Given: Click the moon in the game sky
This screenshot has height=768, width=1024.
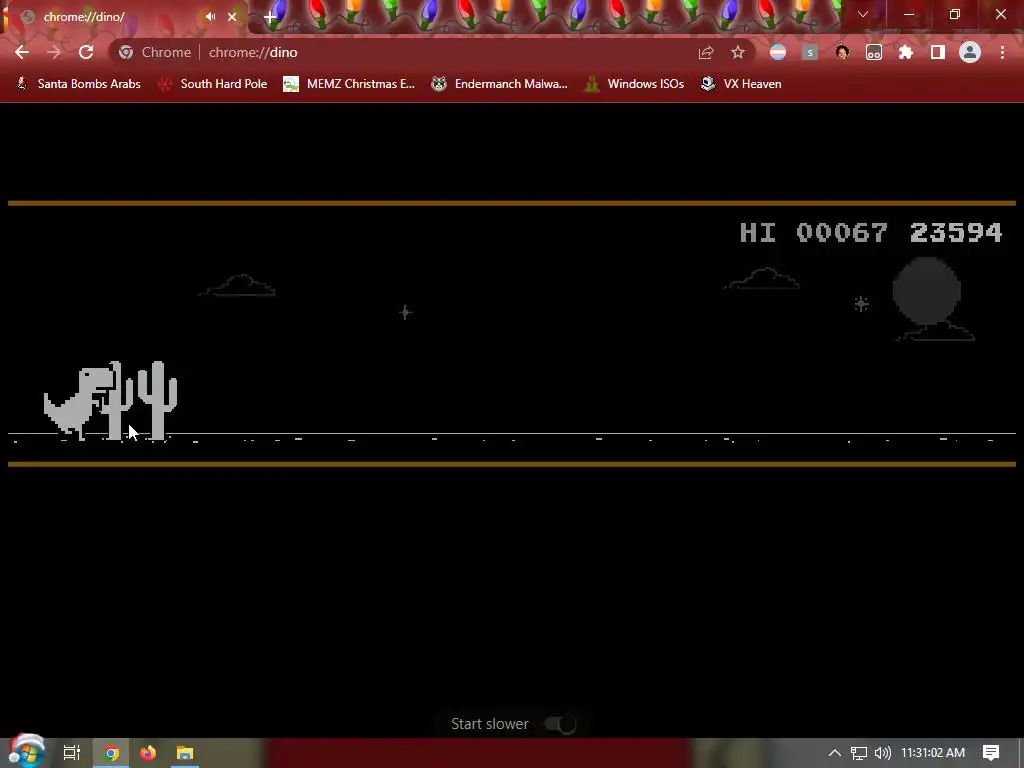Looking at the screenshot, I should point(926,291).
